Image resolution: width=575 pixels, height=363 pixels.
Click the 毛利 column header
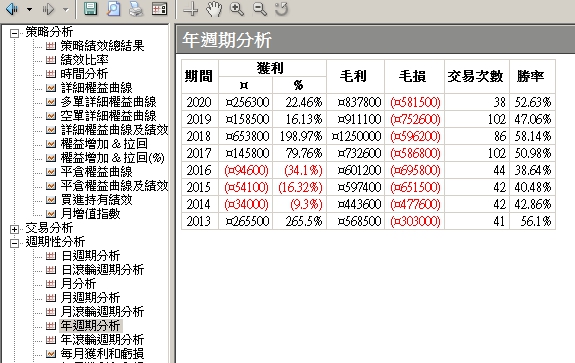355,77
